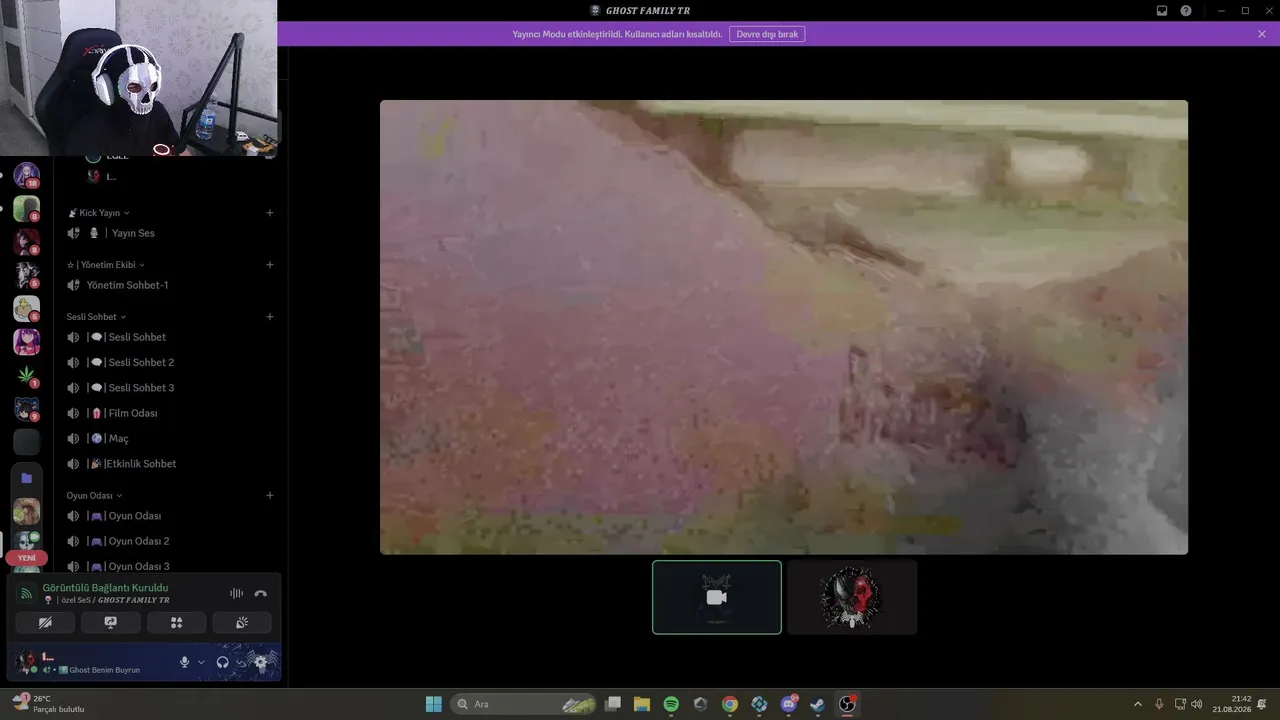Open the yellow duck server icon
Viewport: 1280px width, 720px height.
click(27, 309)
